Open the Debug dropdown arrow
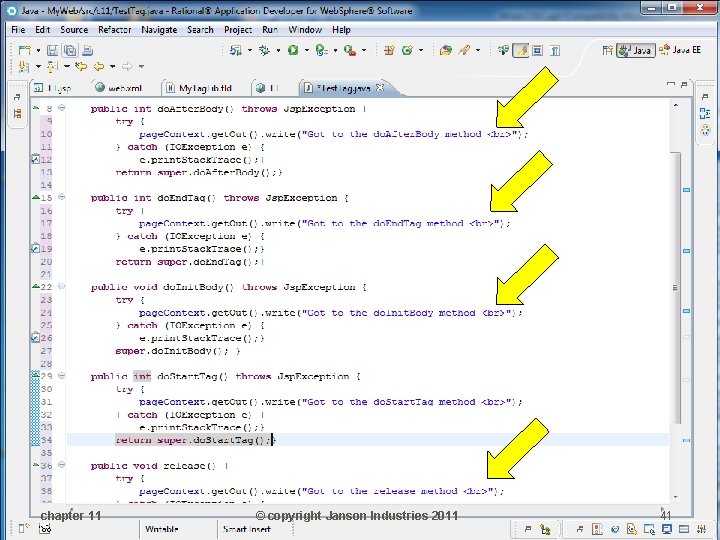 [x=278, y=50]
